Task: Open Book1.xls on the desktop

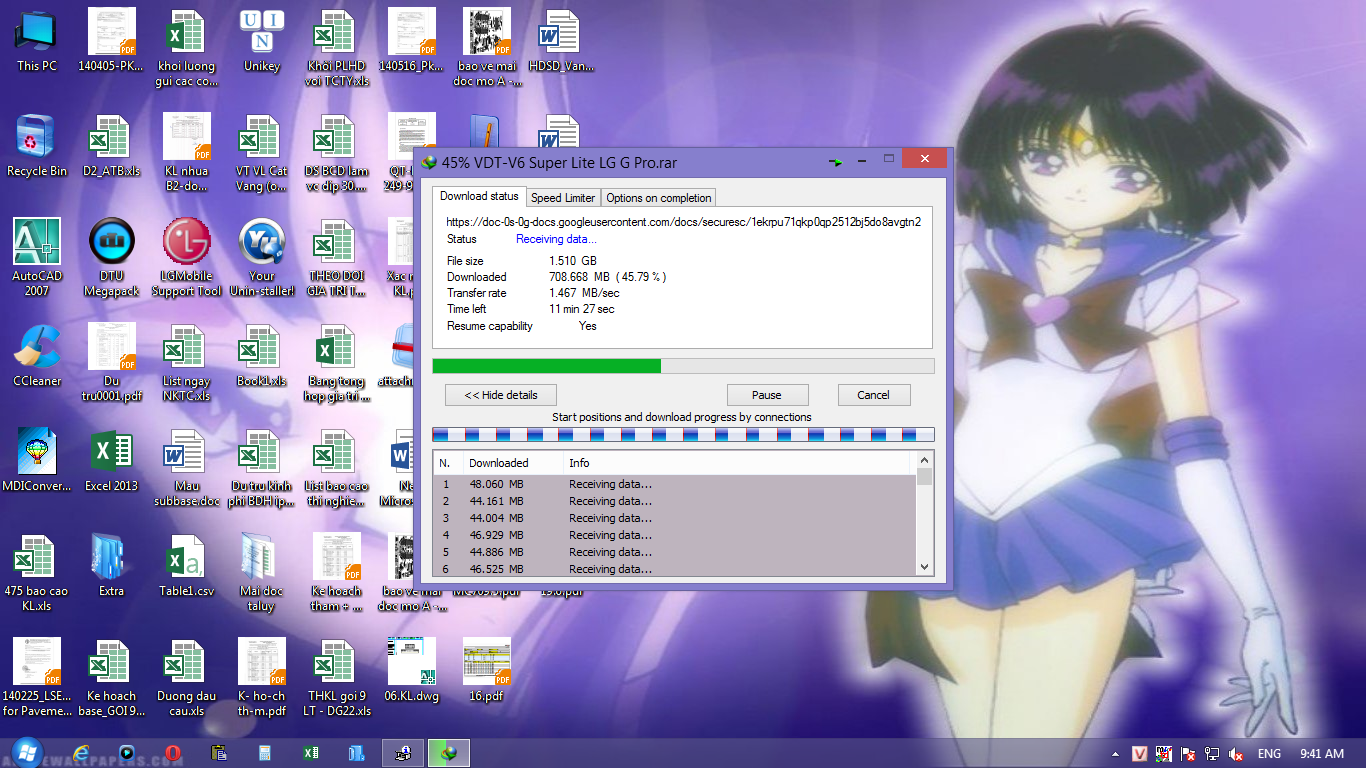Action: (262, 356)
